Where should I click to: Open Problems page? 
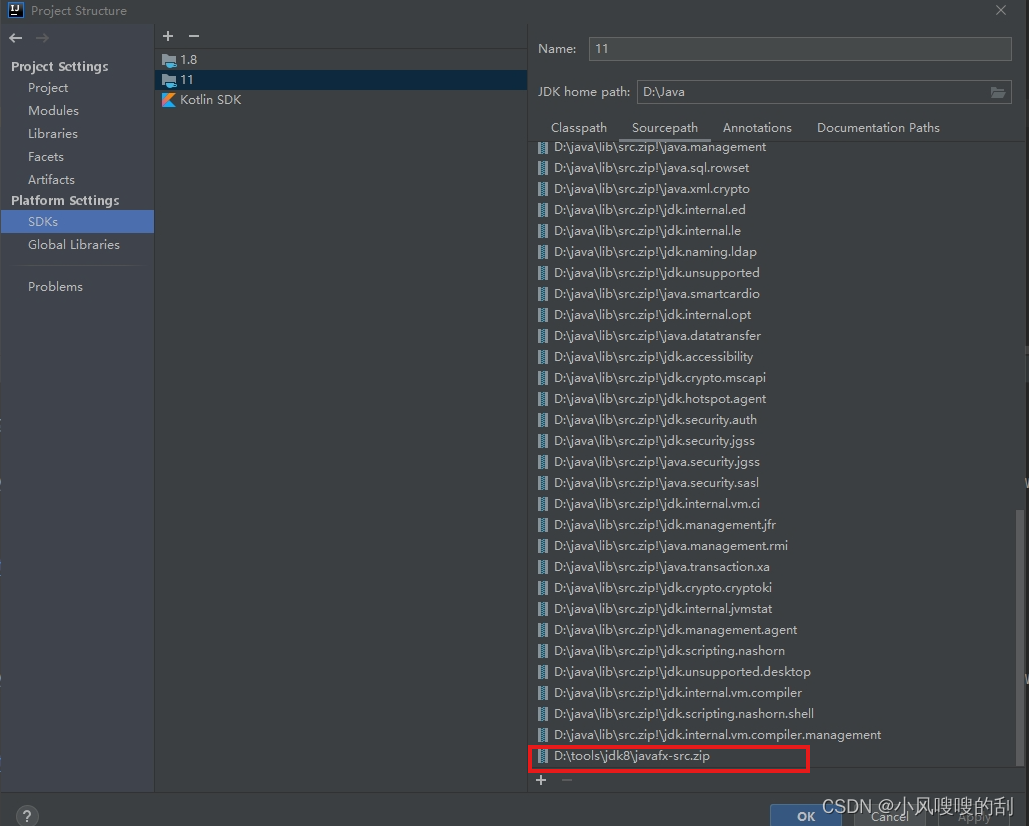[55, 287]
